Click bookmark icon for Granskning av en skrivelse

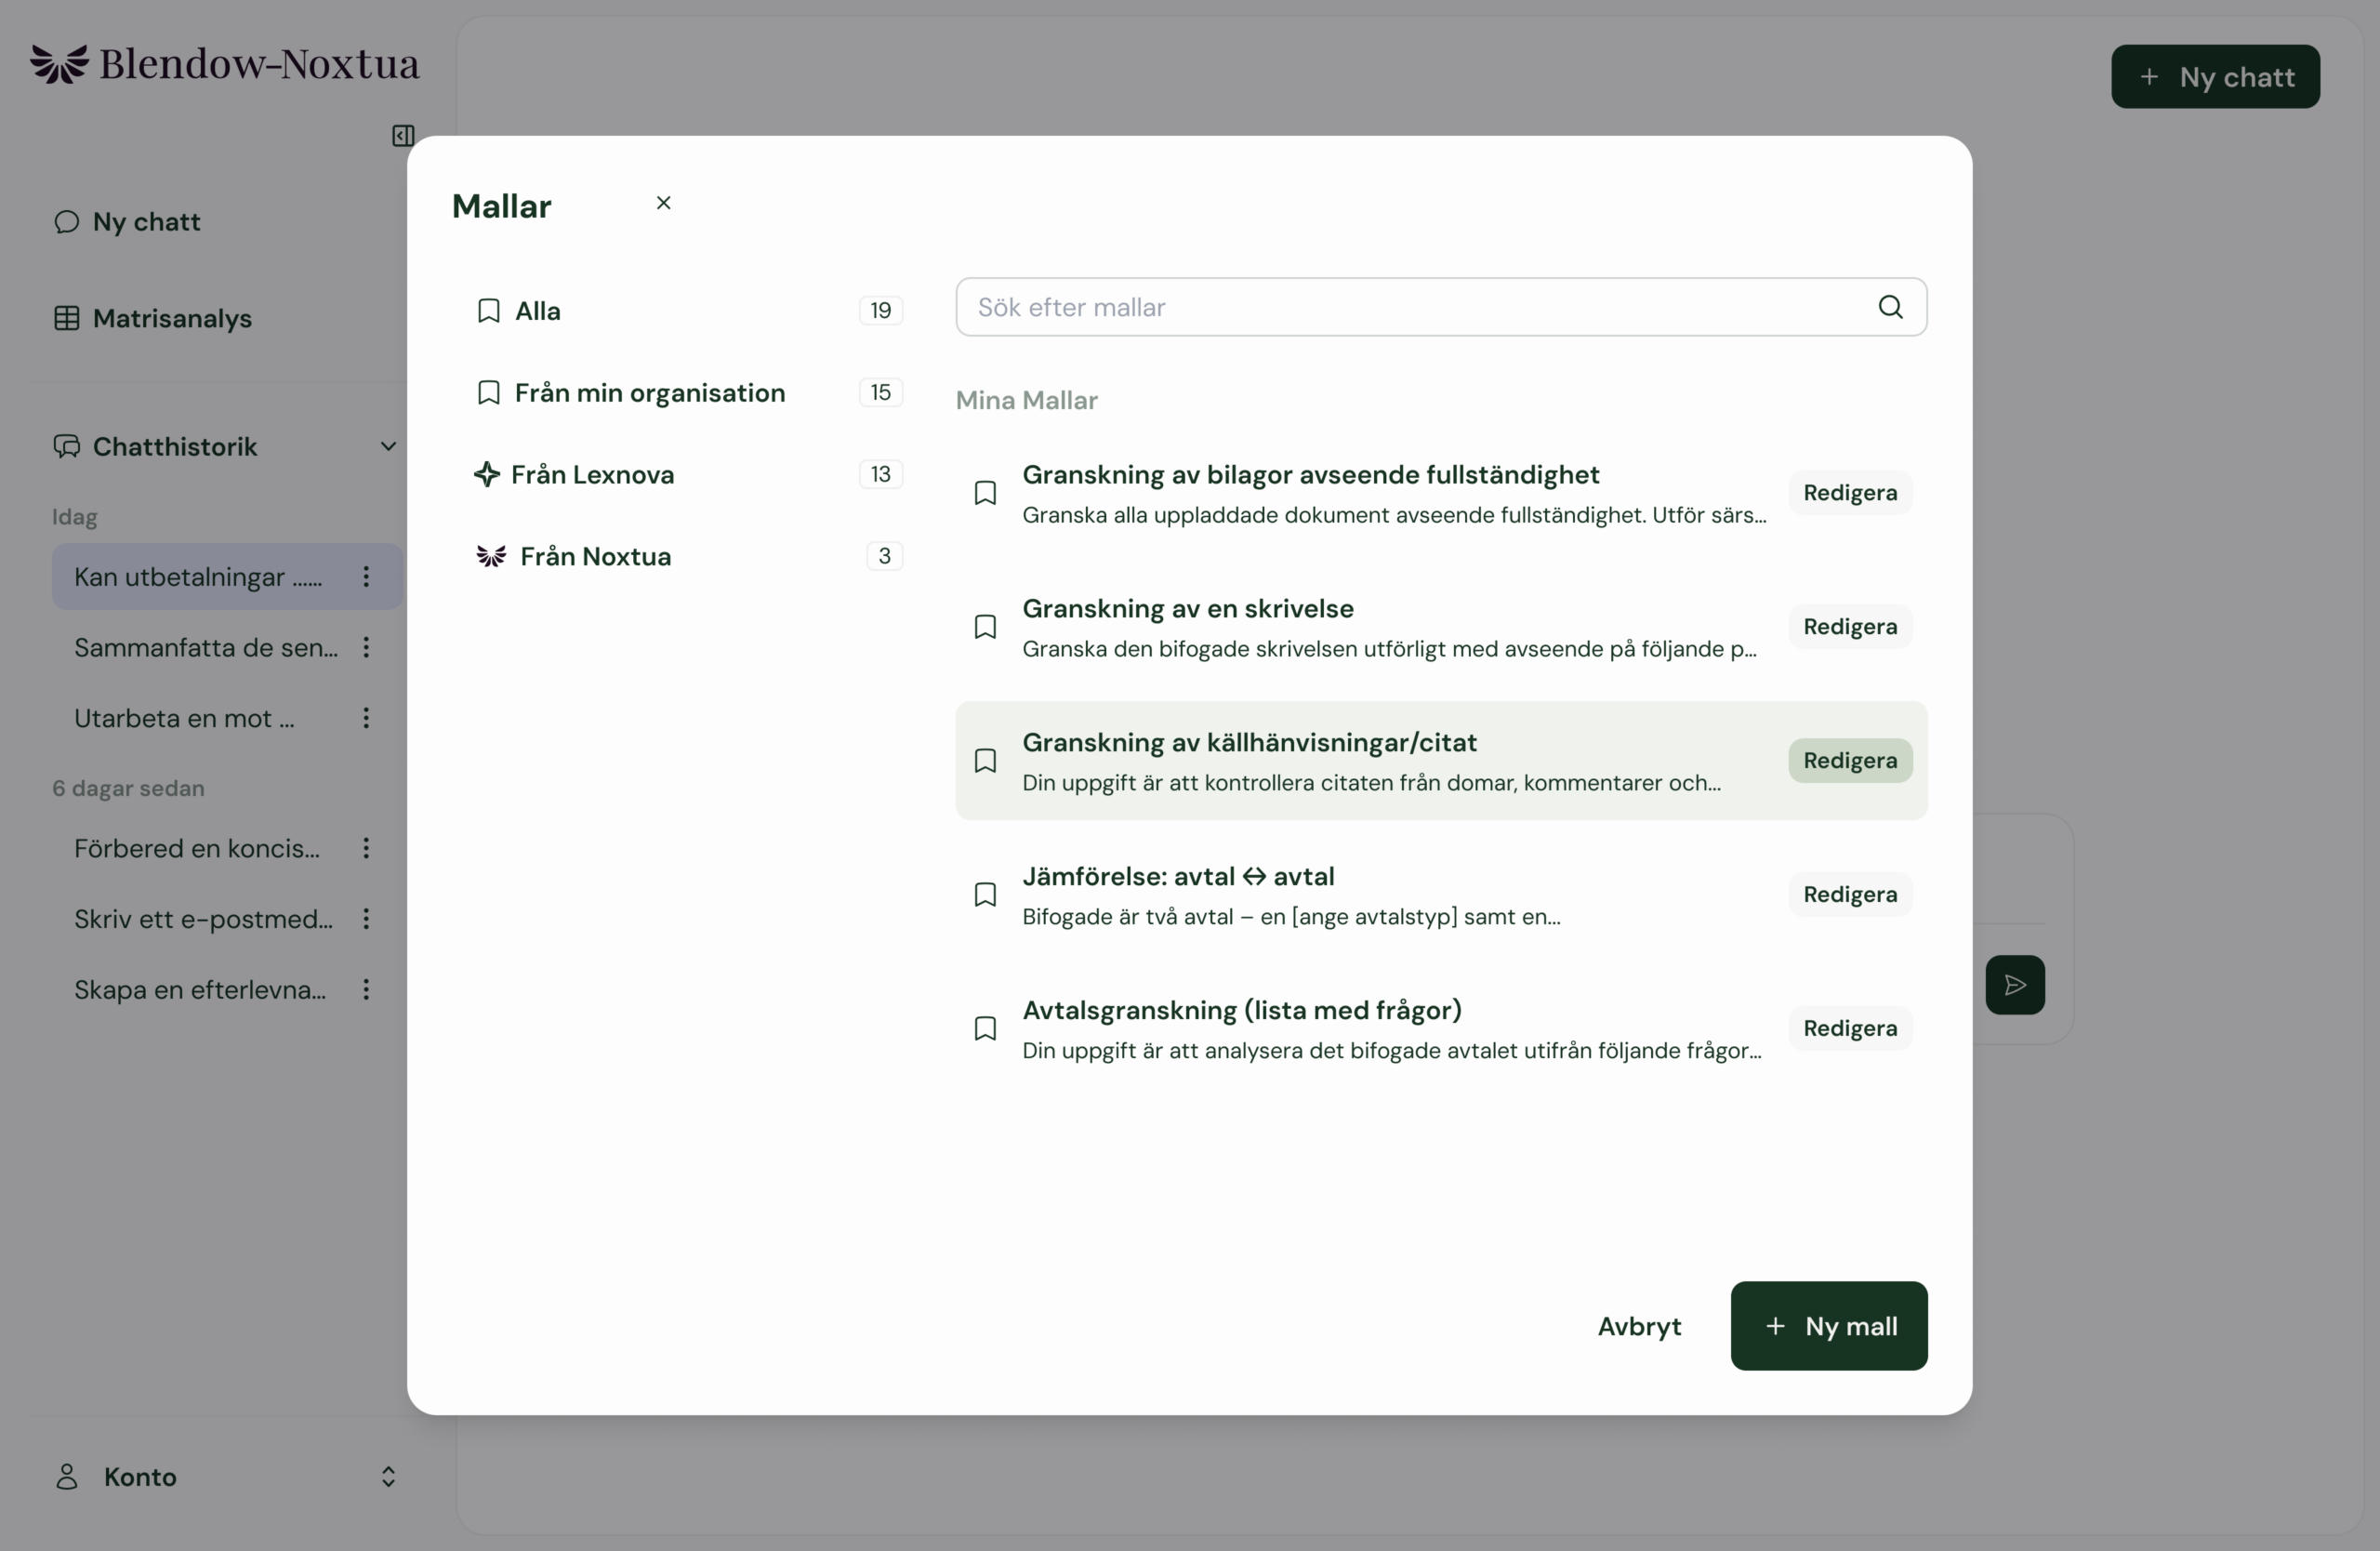point(985,627)
